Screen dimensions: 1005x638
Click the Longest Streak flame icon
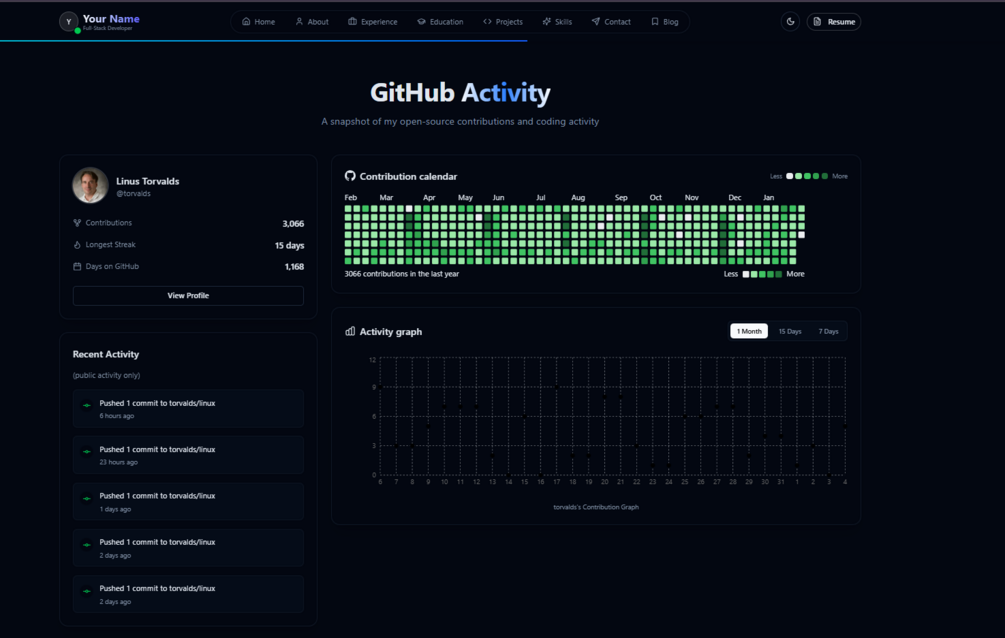pos(77,245)
